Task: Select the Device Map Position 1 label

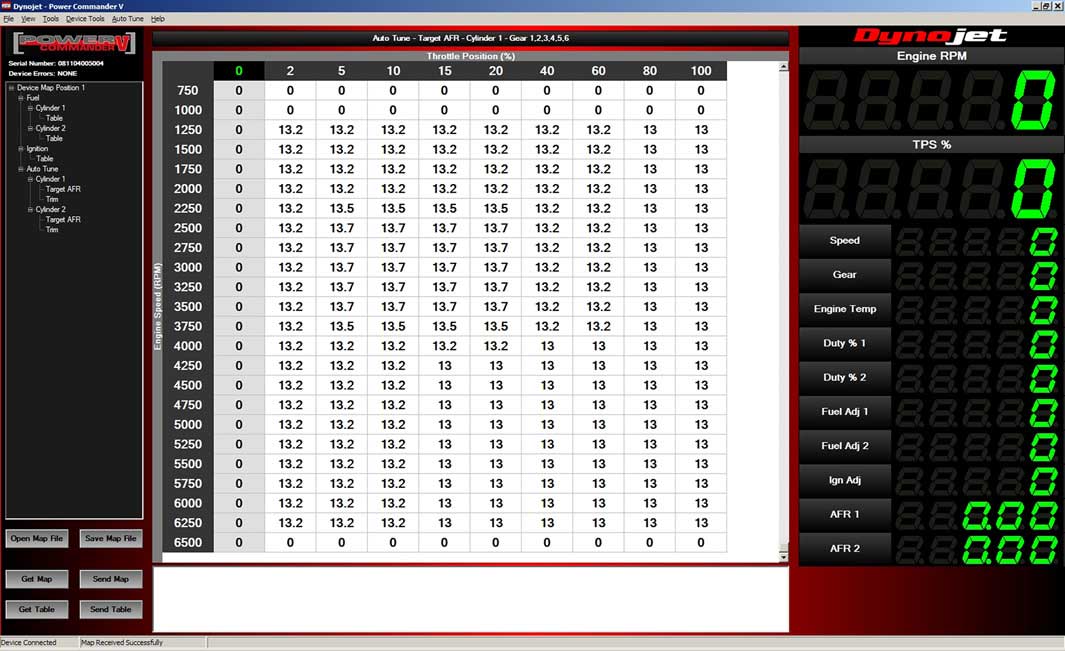Action: (51, 88)
